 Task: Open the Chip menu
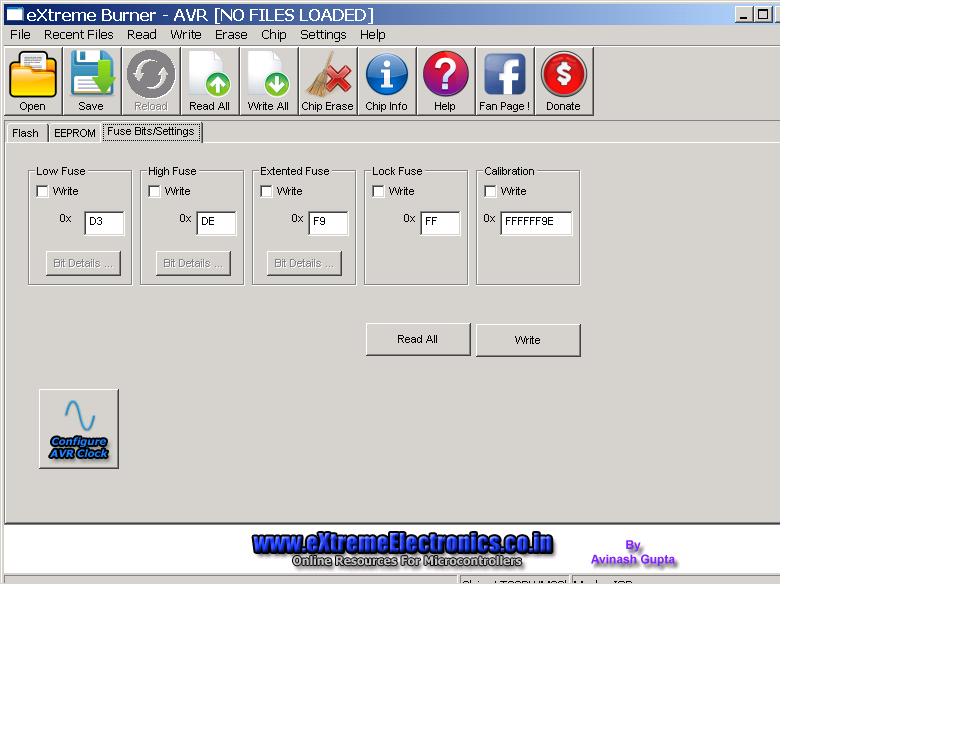[274, 35]
